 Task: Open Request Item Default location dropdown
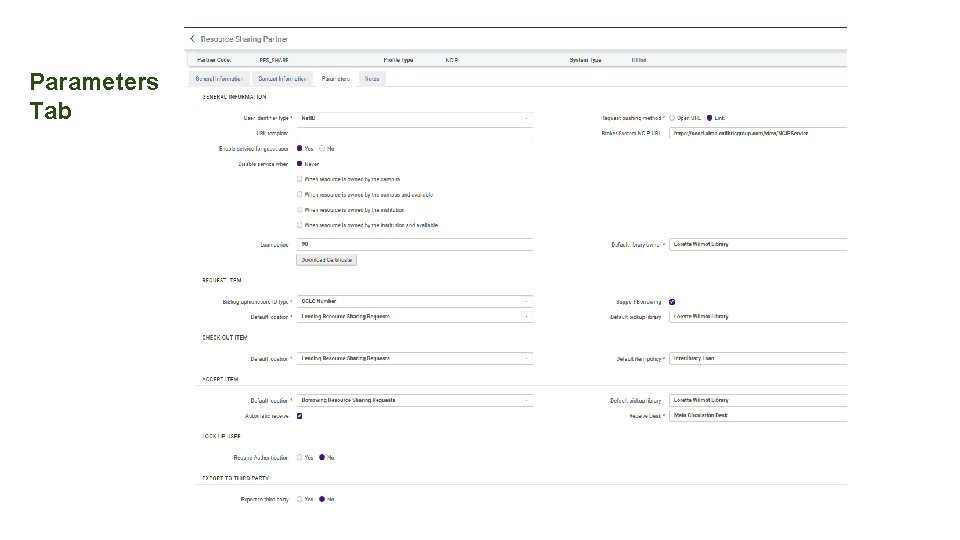click(414, 317)
